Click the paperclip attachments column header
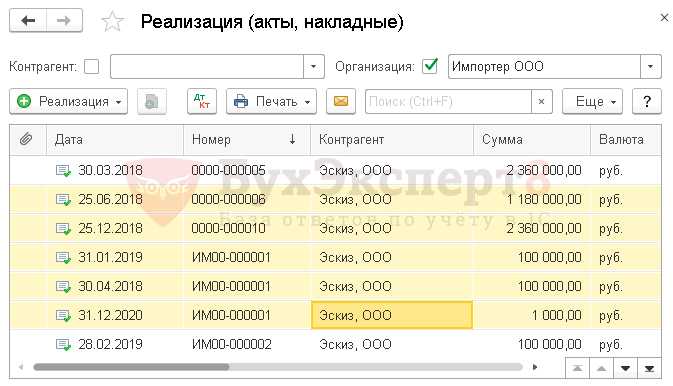Viewport: 673px width, 386px height. click(x=27, y=140)
